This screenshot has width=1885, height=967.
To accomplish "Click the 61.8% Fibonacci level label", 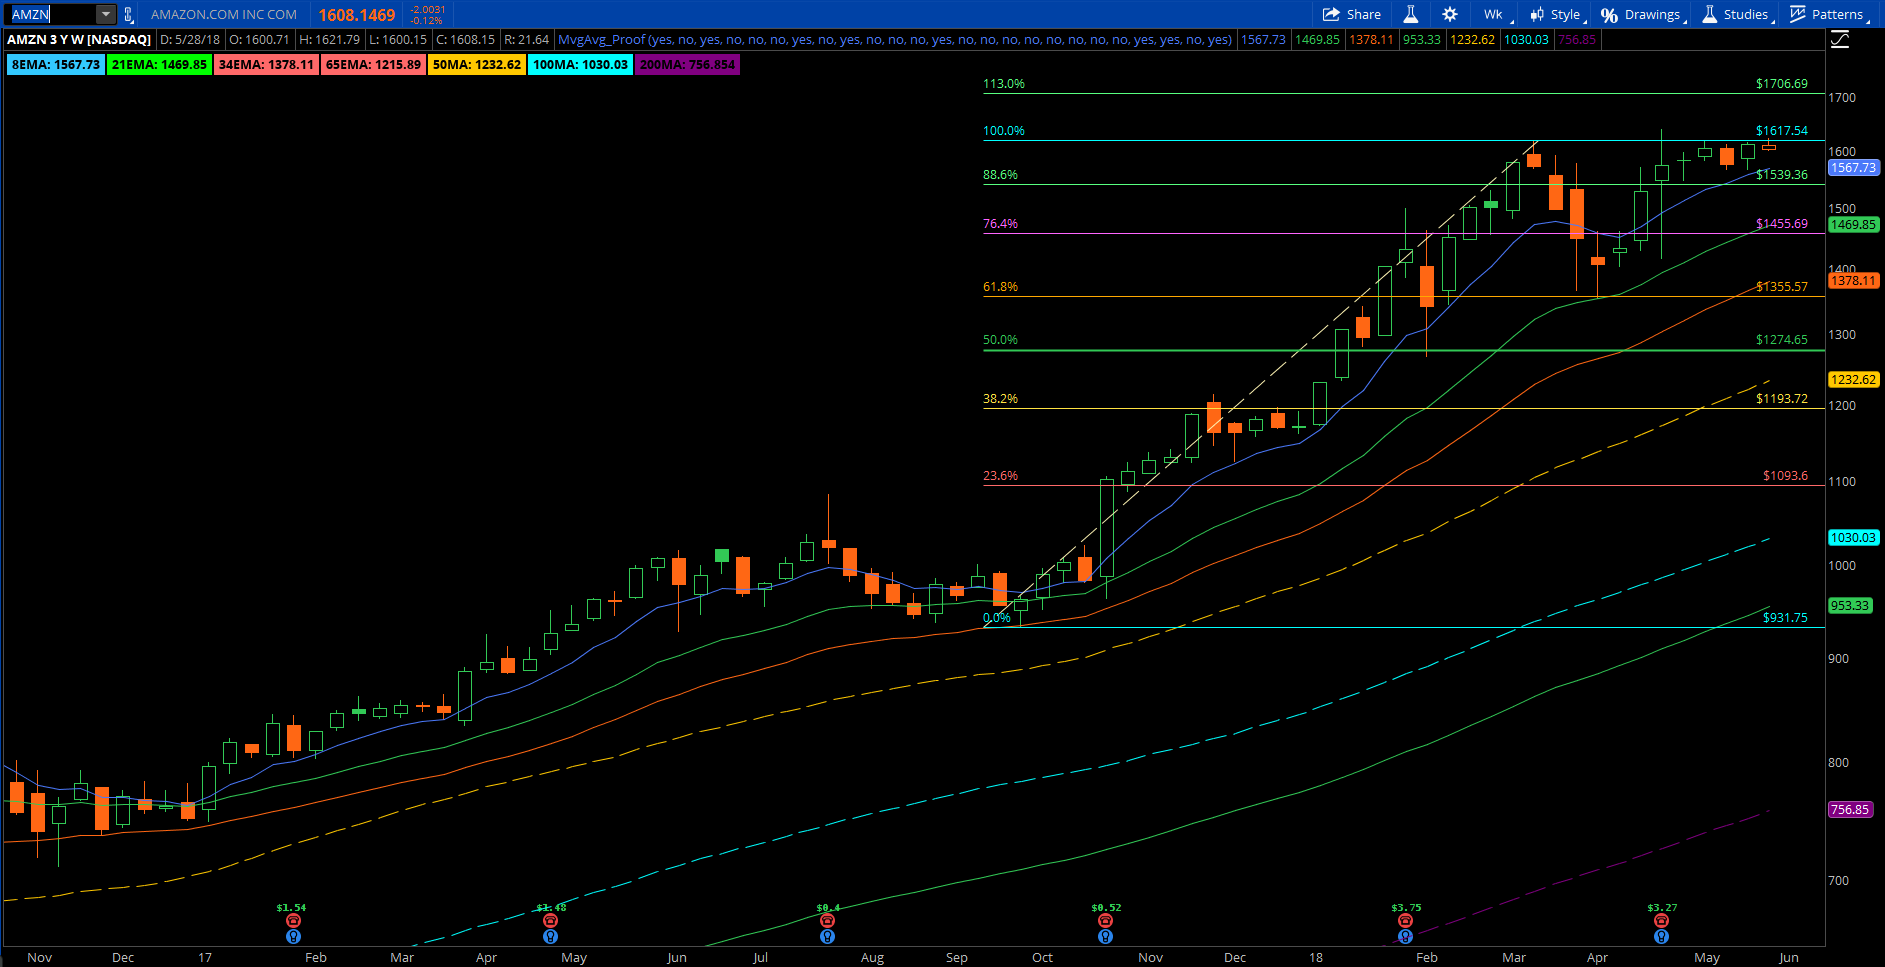I will coord(1000,287).
